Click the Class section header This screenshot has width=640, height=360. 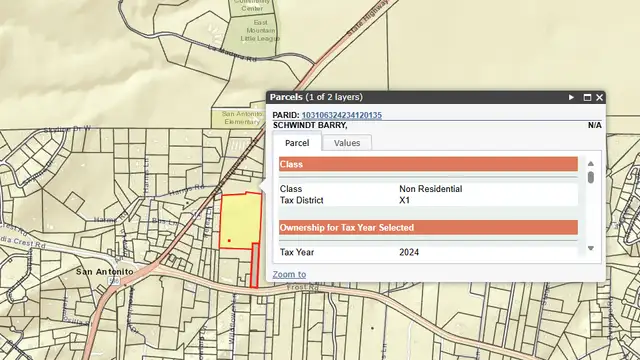tap(428, 164)
